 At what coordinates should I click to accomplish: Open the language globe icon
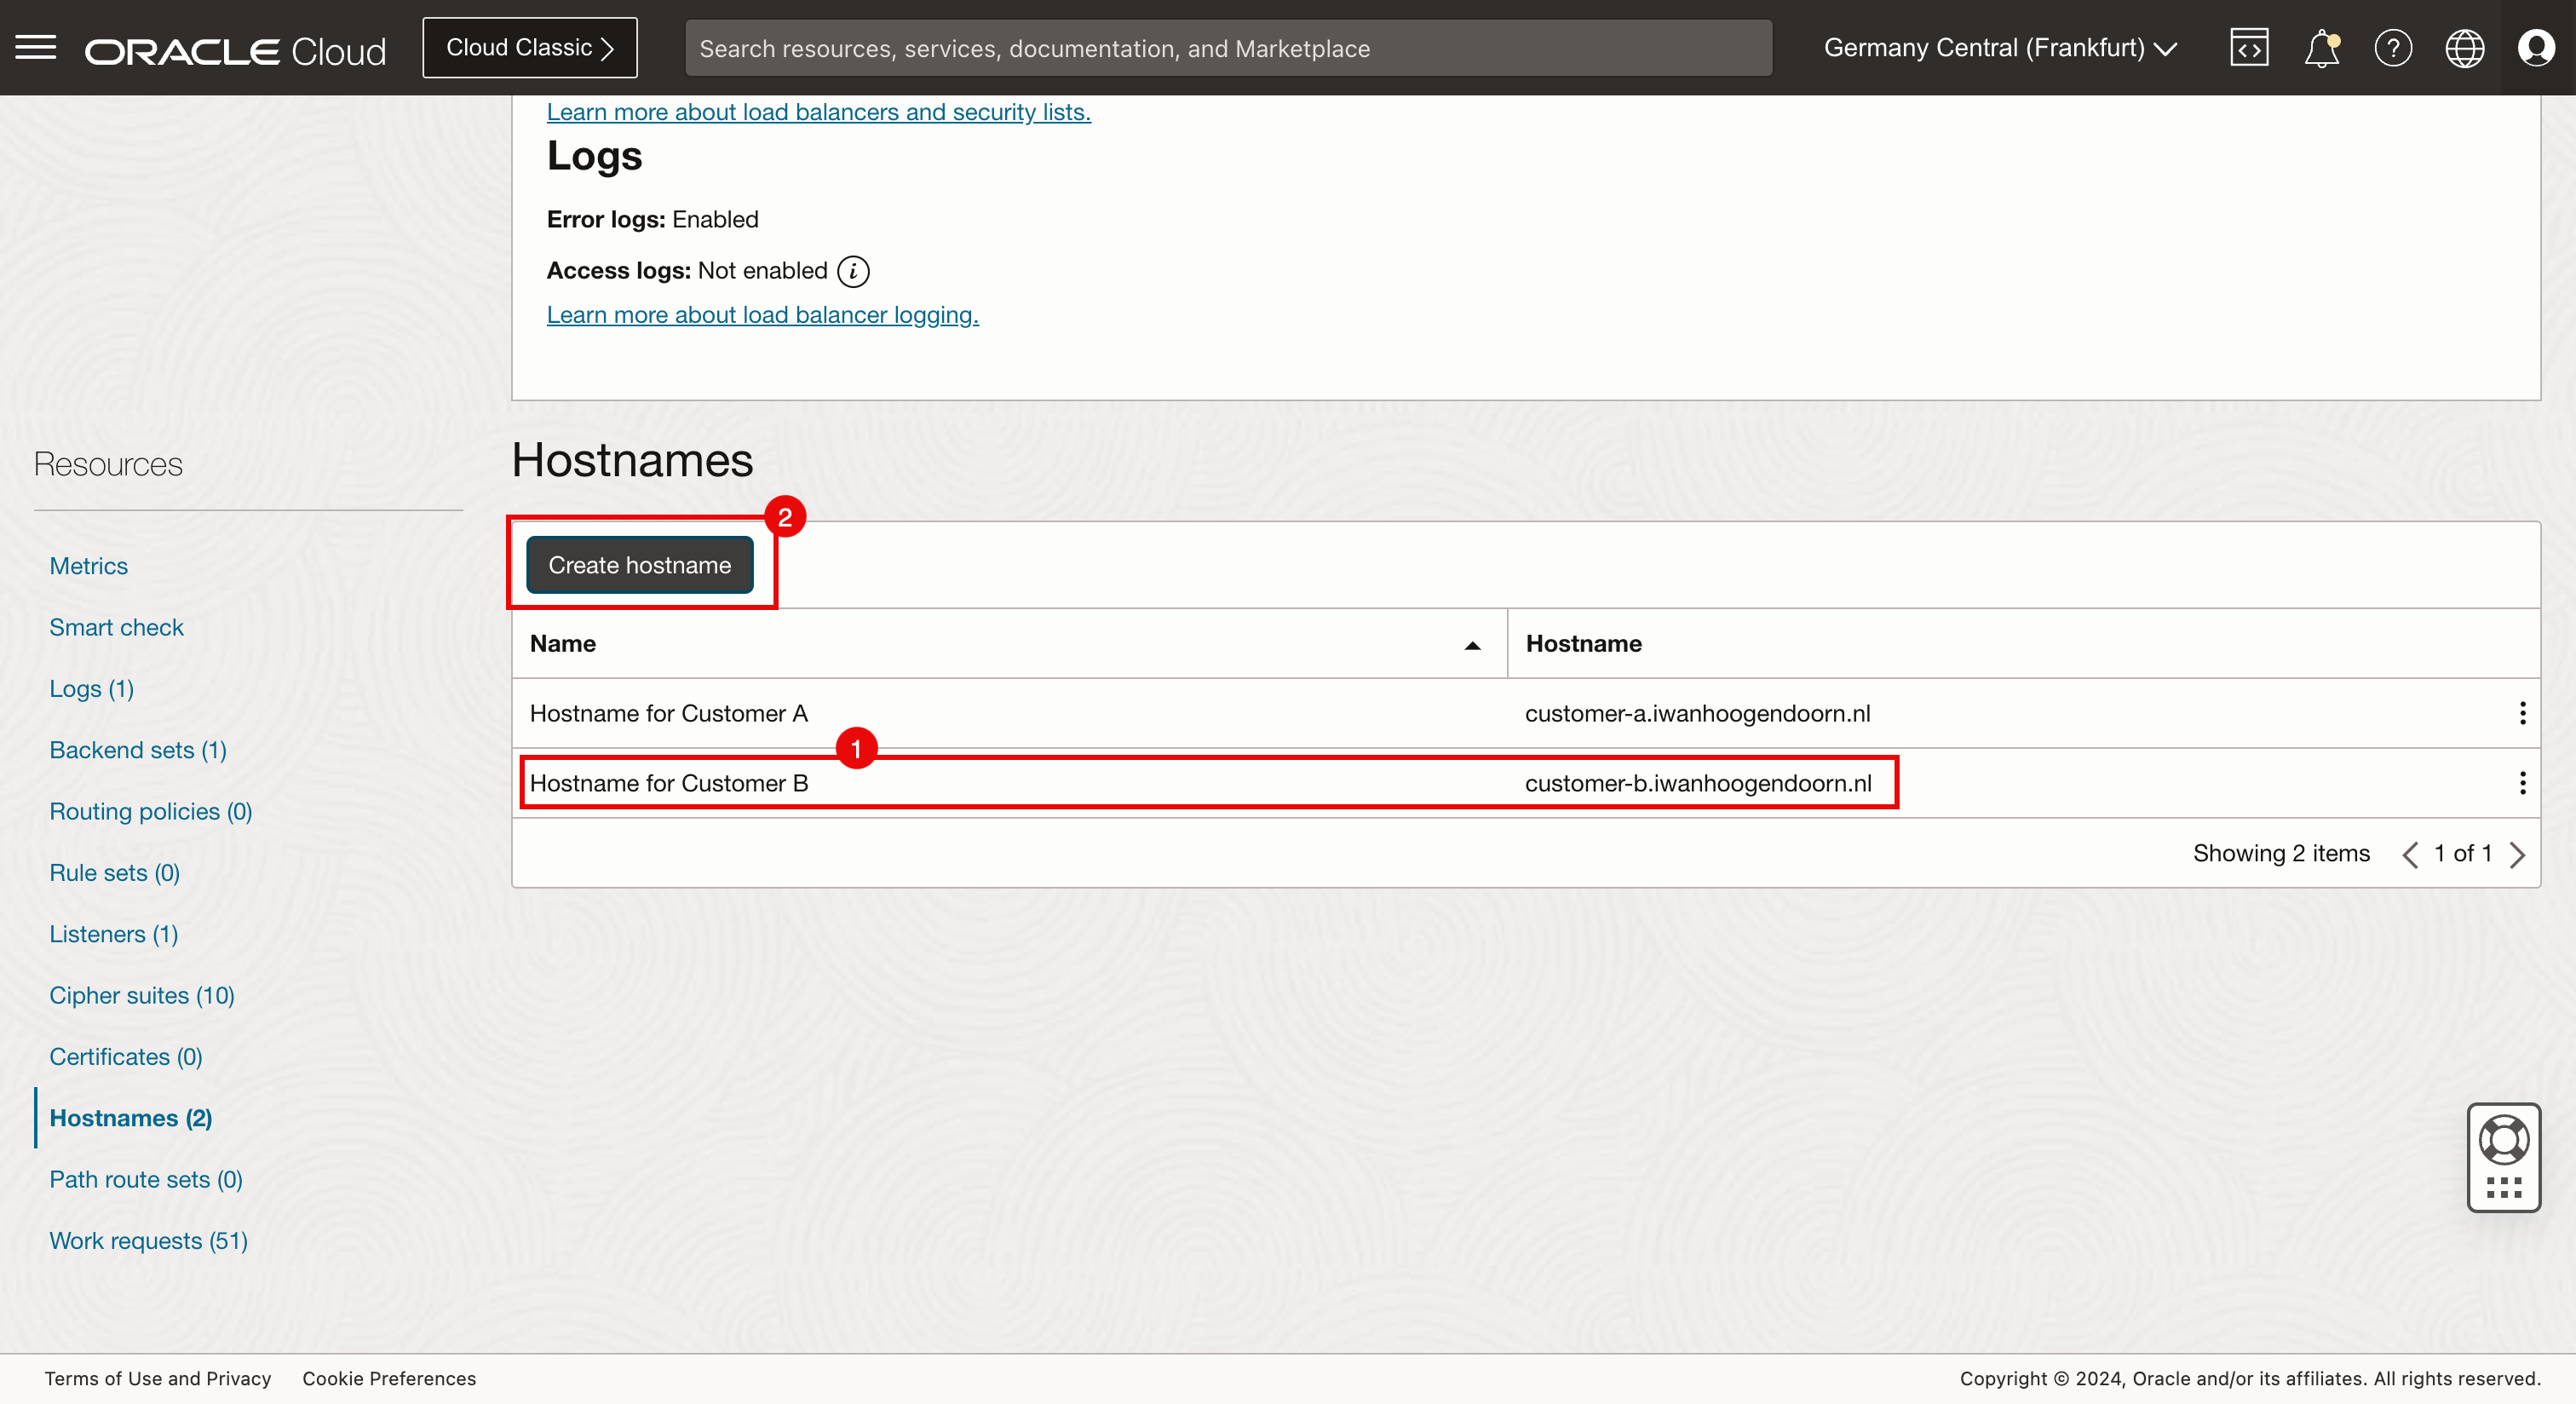[x=2464, y=48]
